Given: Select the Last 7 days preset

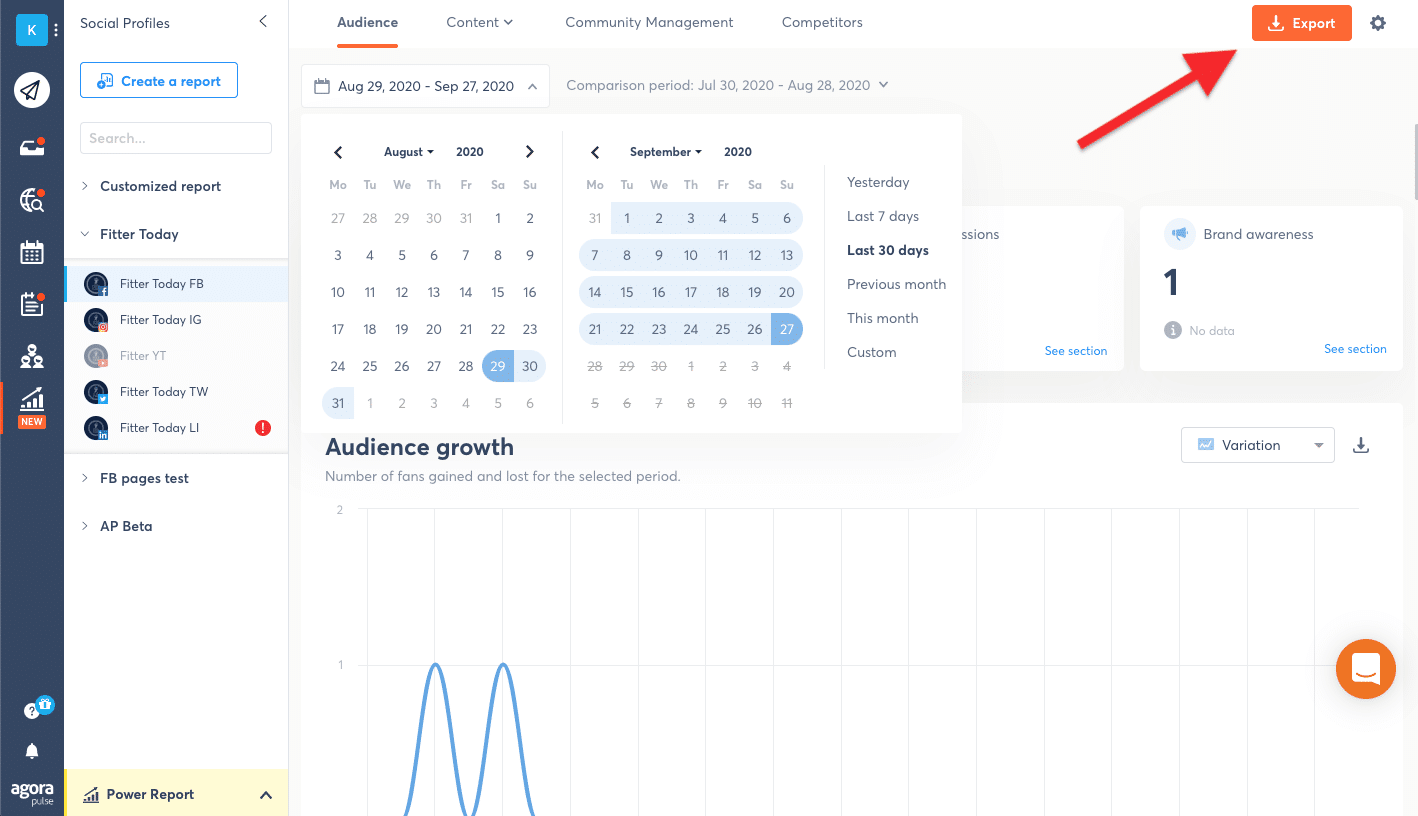Looking at the screenshot, I should pos(882,216).
